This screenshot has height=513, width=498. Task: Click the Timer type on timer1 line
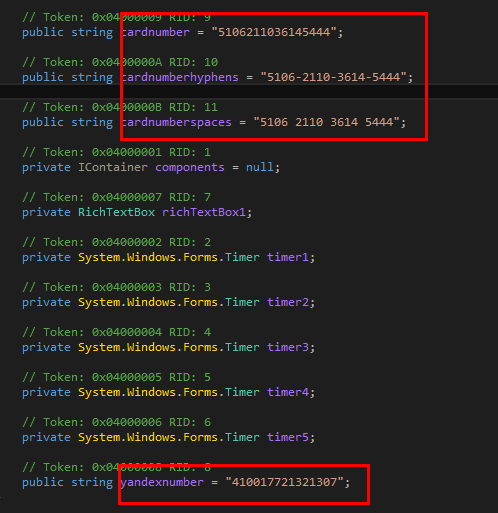coord(242,257)
